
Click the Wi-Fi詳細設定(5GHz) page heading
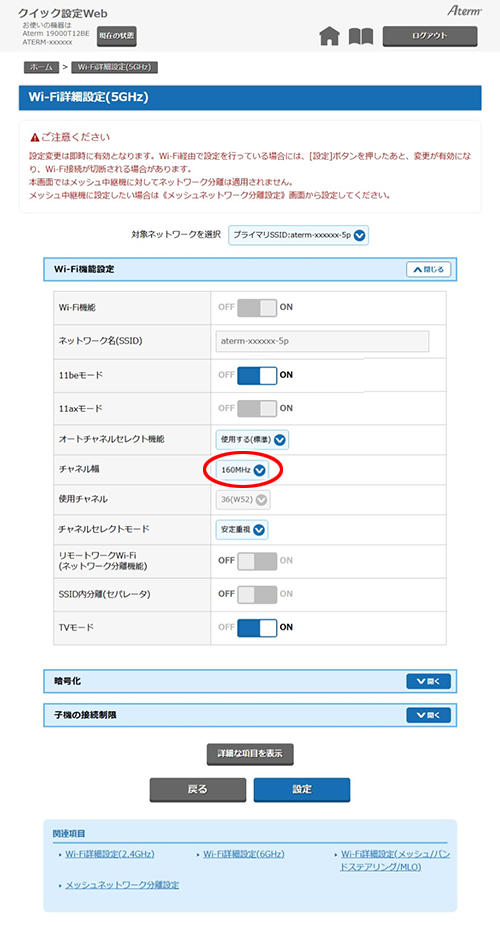tap(88, 98)
